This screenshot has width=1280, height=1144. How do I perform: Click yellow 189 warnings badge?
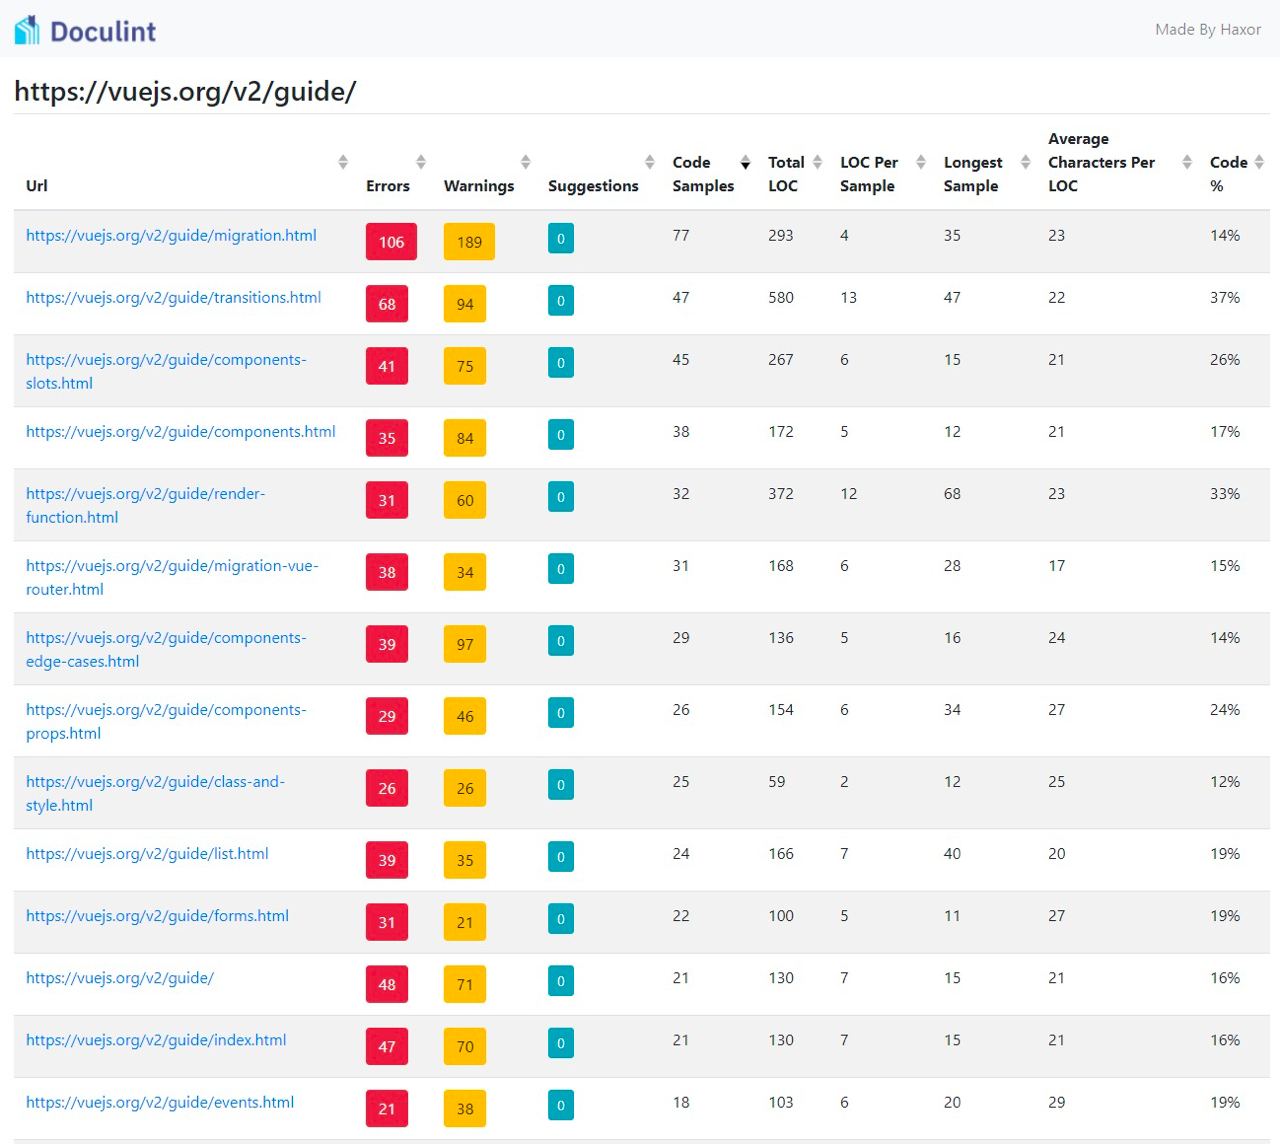click(x=469, y=242)
